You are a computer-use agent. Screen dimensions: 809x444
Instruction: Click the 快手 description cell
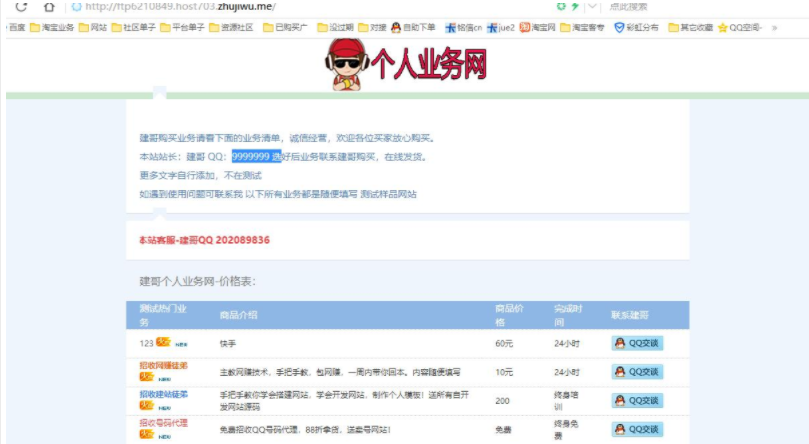point(228,343)
